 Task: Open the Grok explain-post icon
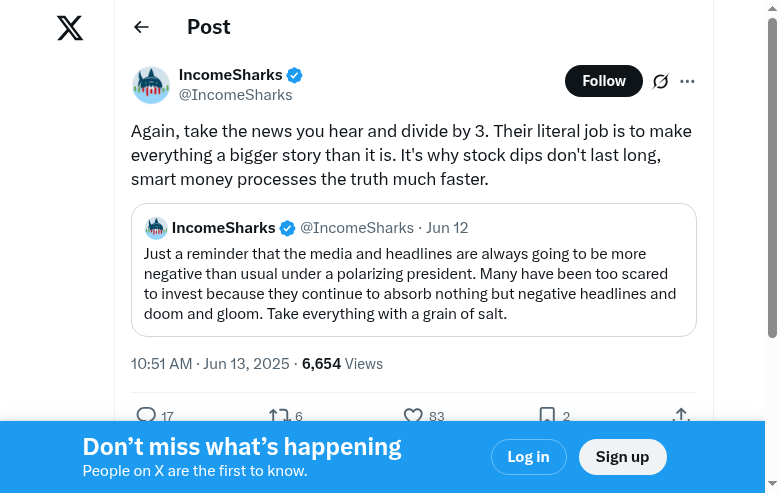pos(660,82)
